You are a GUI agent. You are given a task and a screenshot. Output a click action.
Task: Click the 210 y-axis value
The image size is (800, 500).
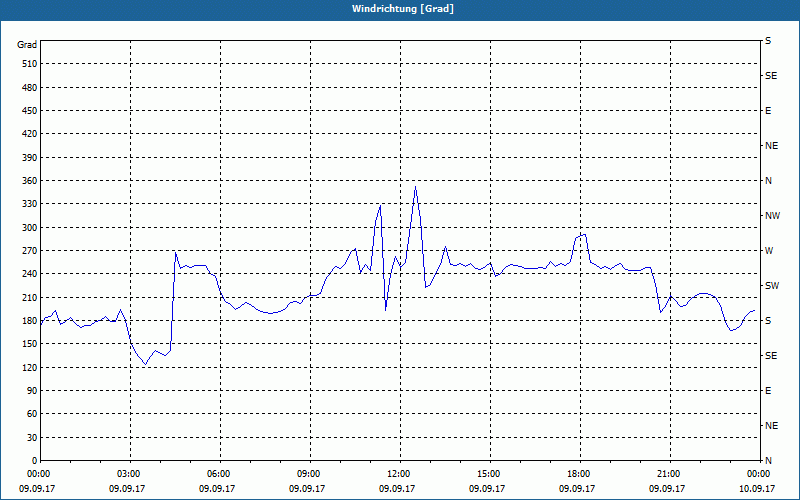coord(30,297)
